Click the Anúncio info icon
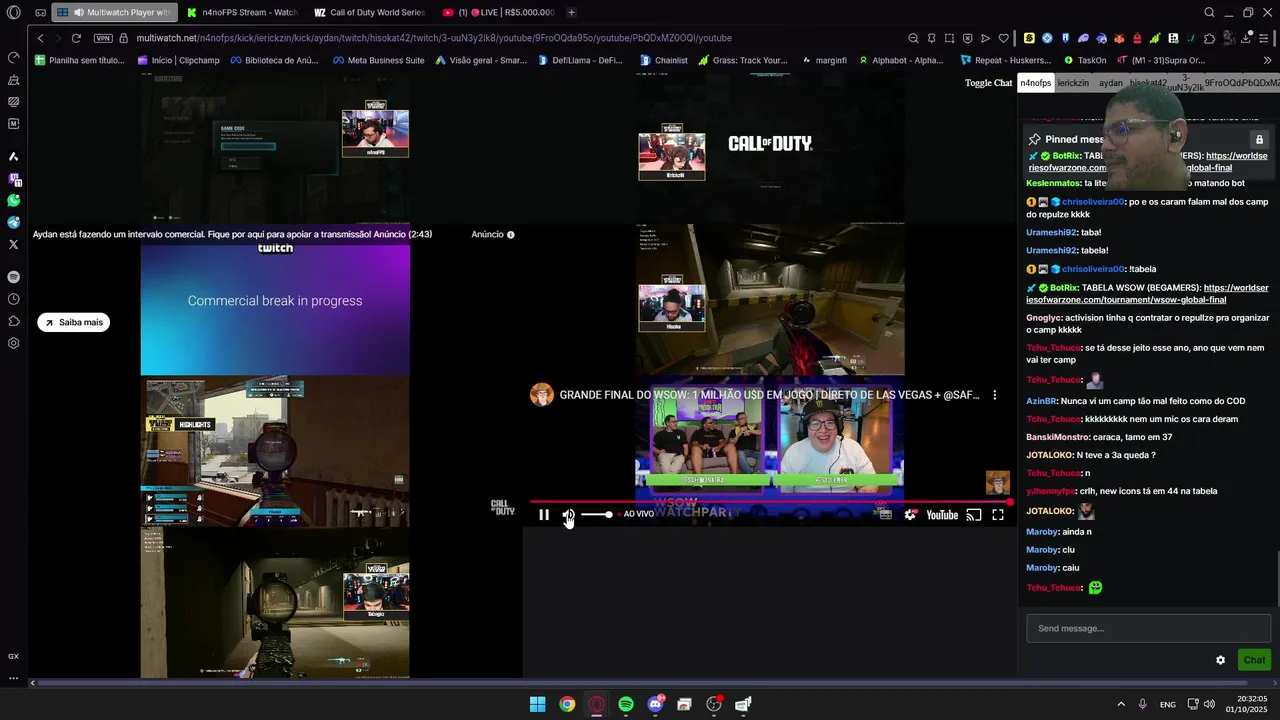Image resolution: width=1280 pixels, height=720 pixels. 511,235
